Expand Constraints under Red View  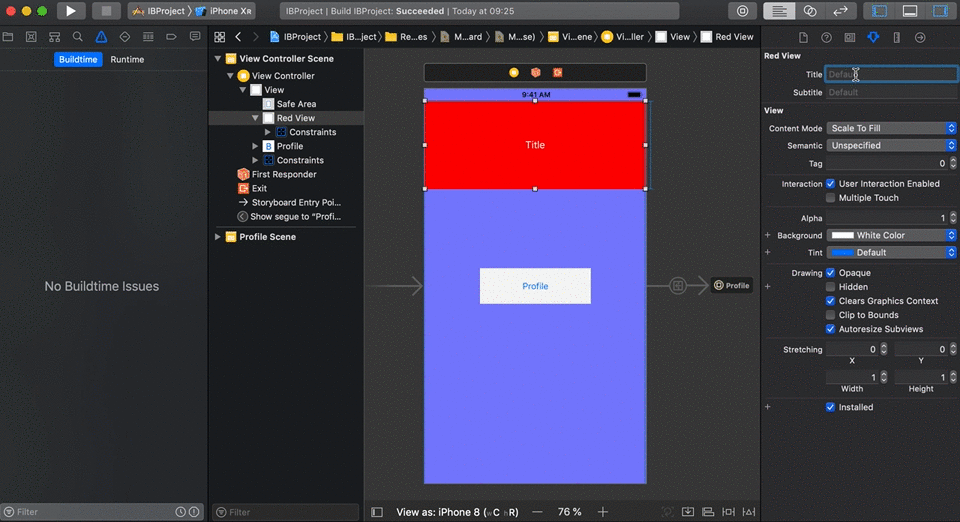(x=268, y=132)
